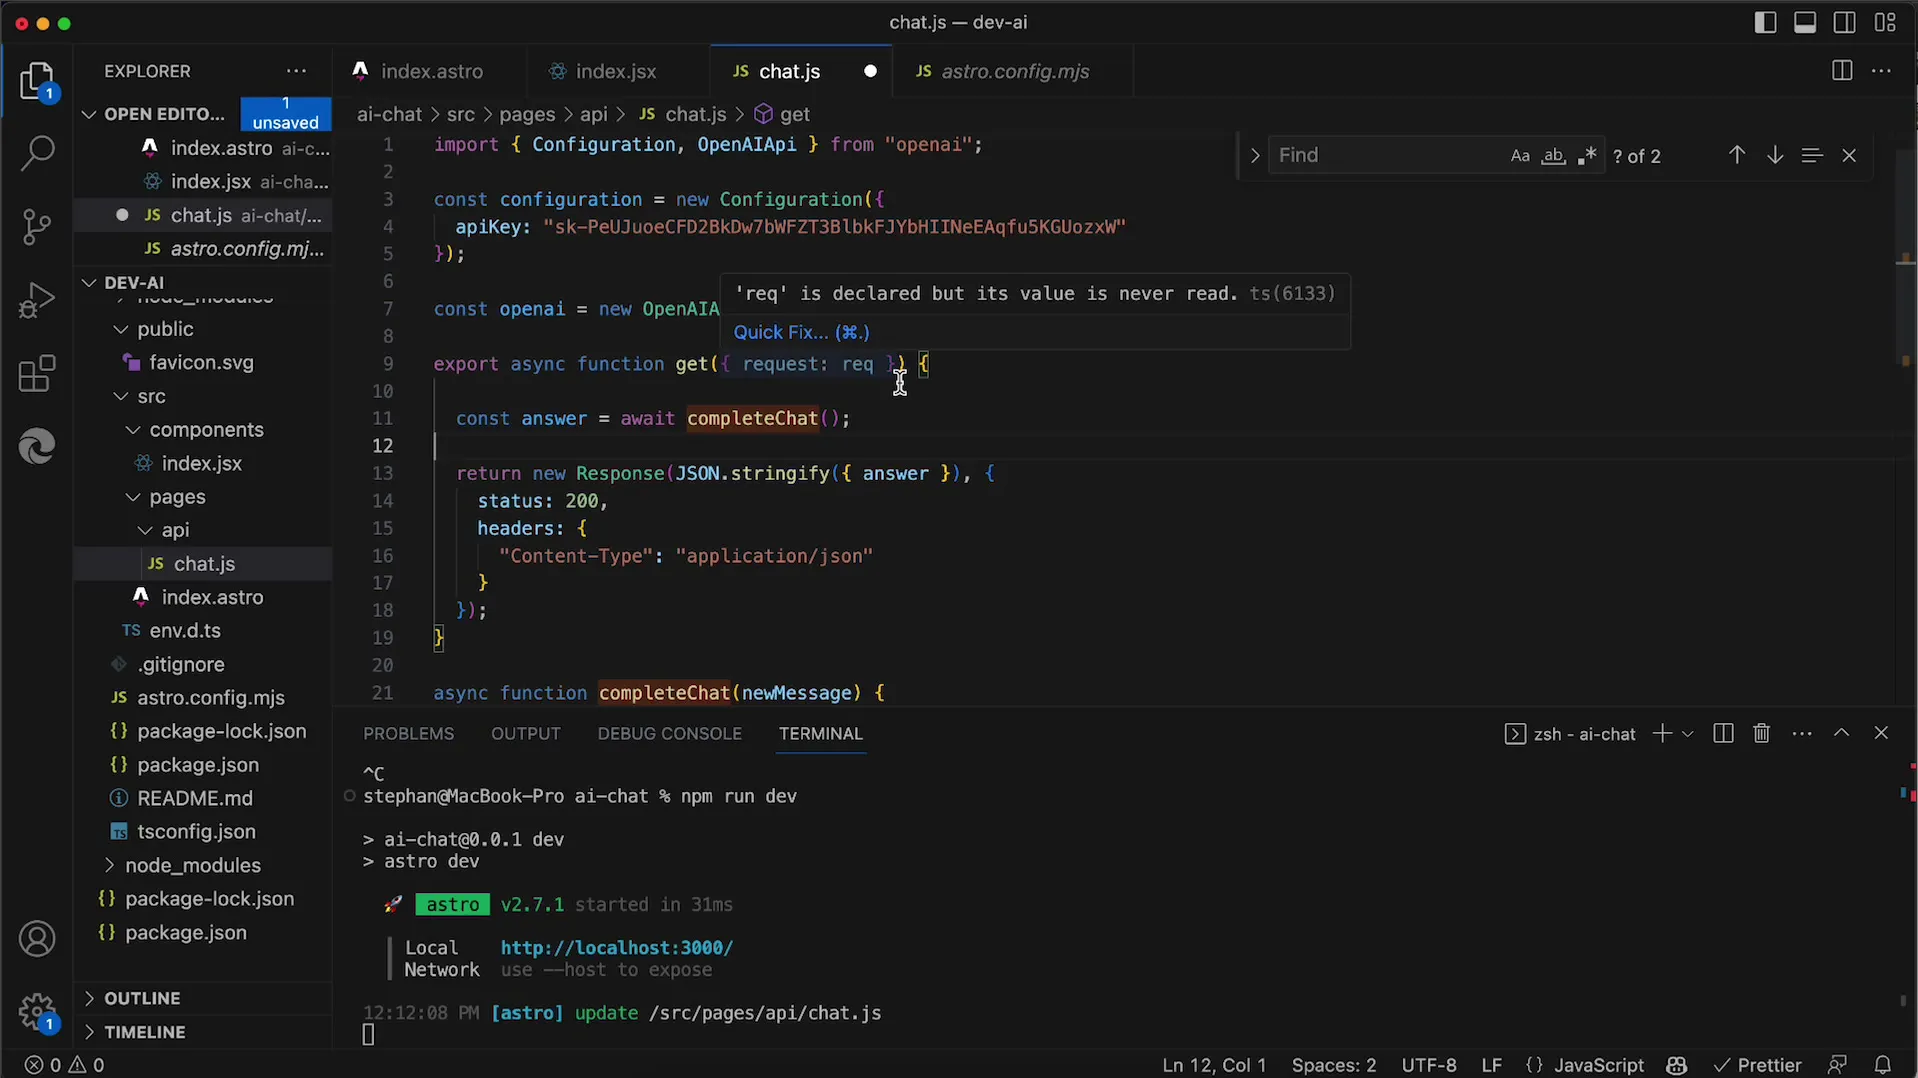The image size is (1918, 1078).
Task: Open Explorer Views and More Actions ellipsis
Action: (296, 71)
